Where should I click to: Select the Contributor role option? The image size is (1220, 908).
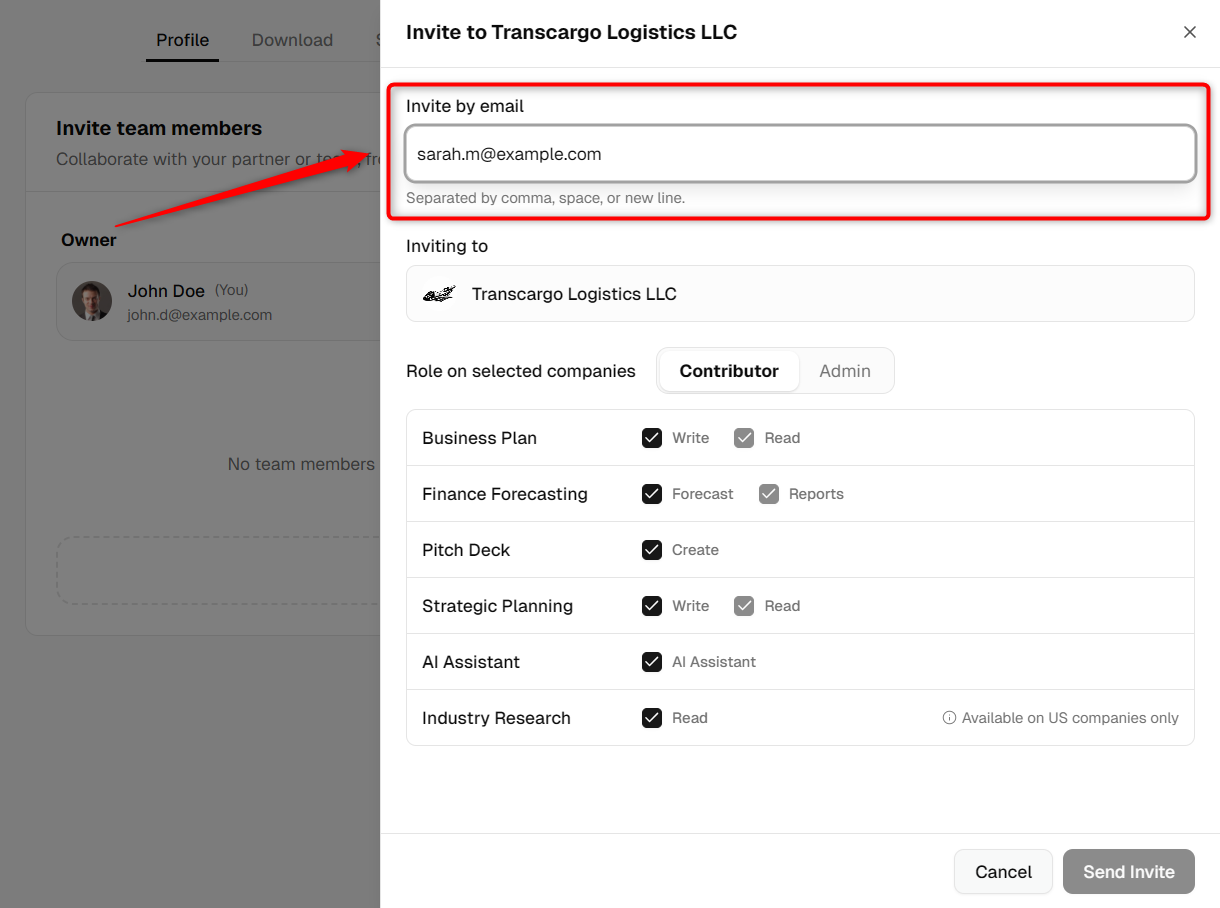729,371
